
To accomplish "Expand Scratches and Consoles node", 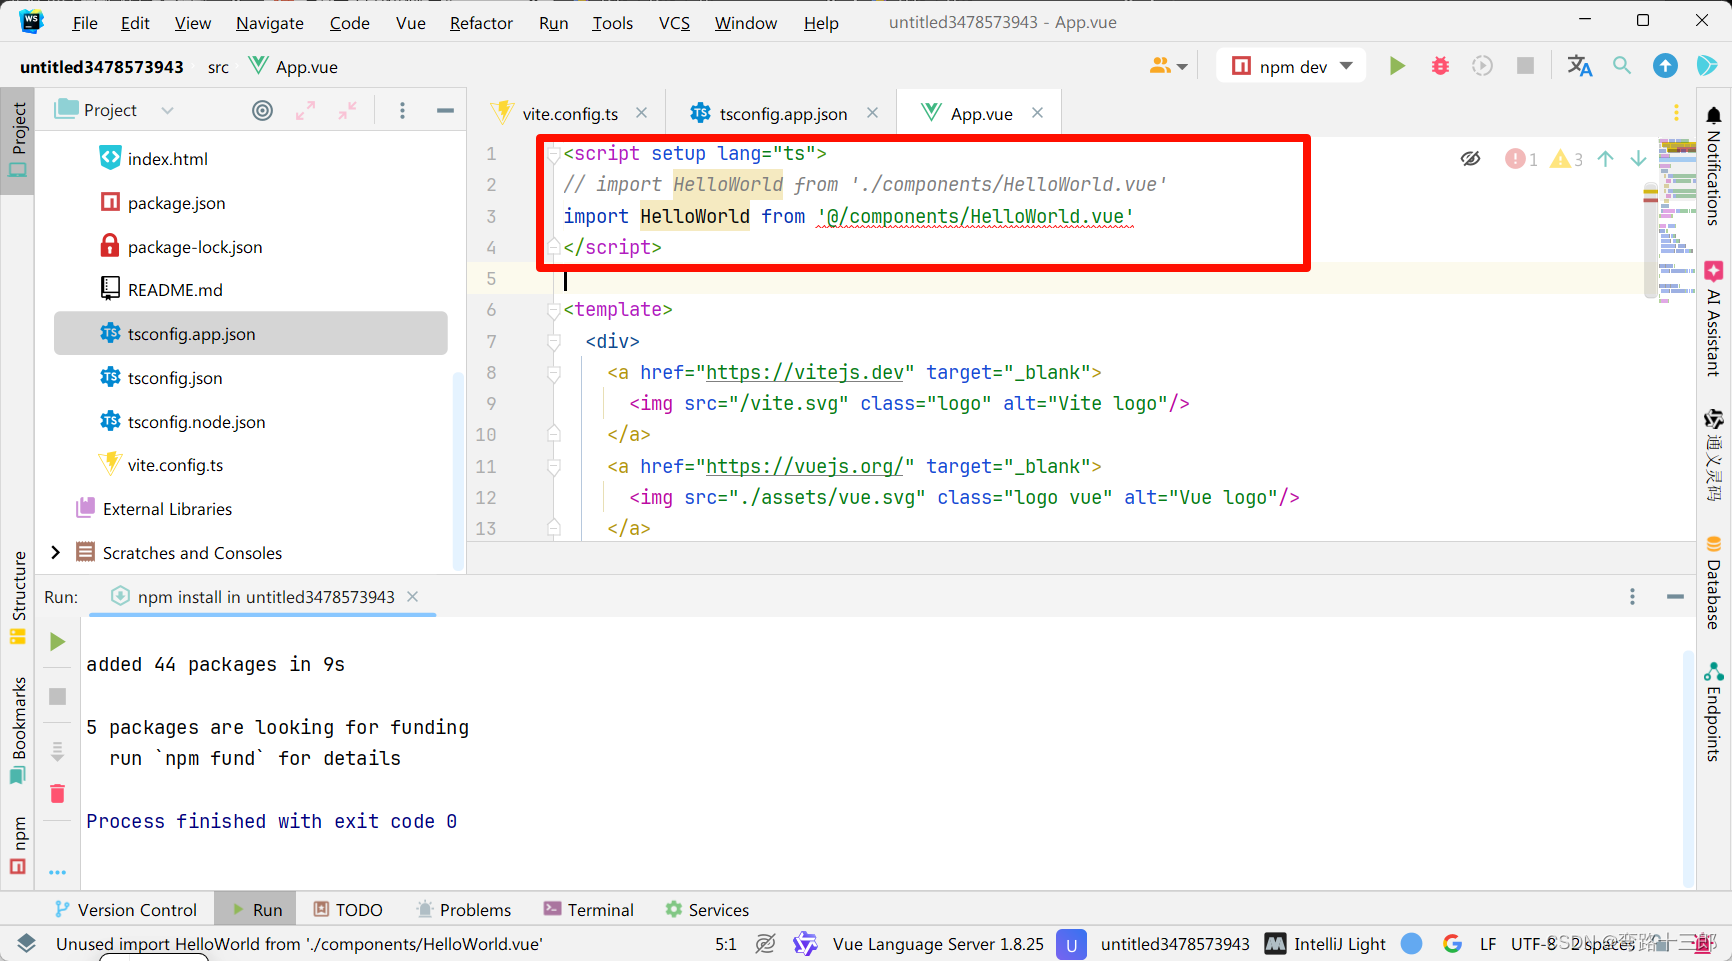I will (56, 553).
